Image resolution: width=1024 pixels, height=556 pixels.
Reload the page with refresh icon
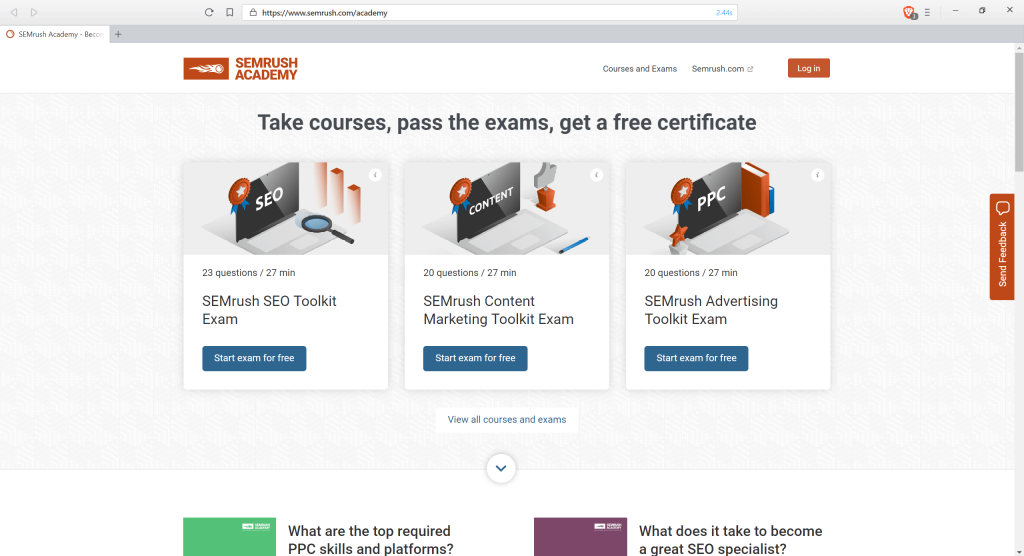tap(209, 12)
